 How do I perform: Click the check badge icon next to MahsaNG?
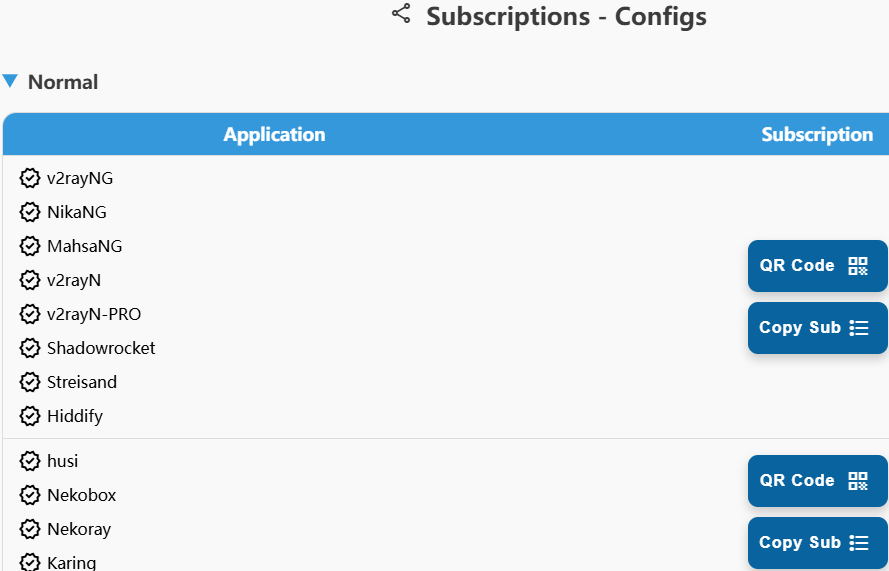click(x=30, y=247)
